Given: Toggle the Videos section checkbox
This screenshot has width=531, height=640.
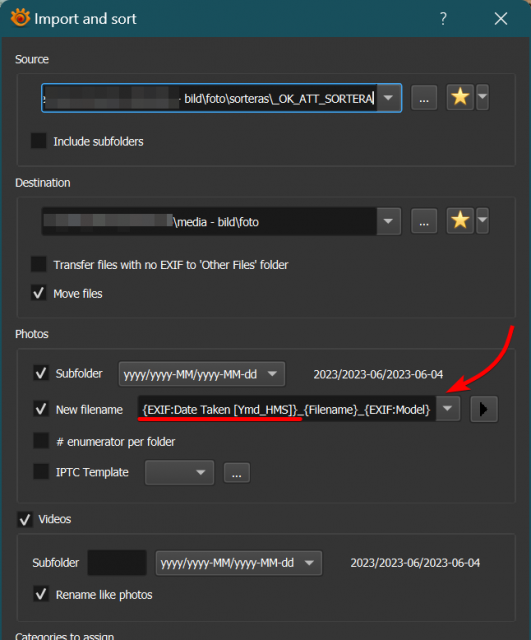Looking at the screenshot, I should click(x=25, y=519).
